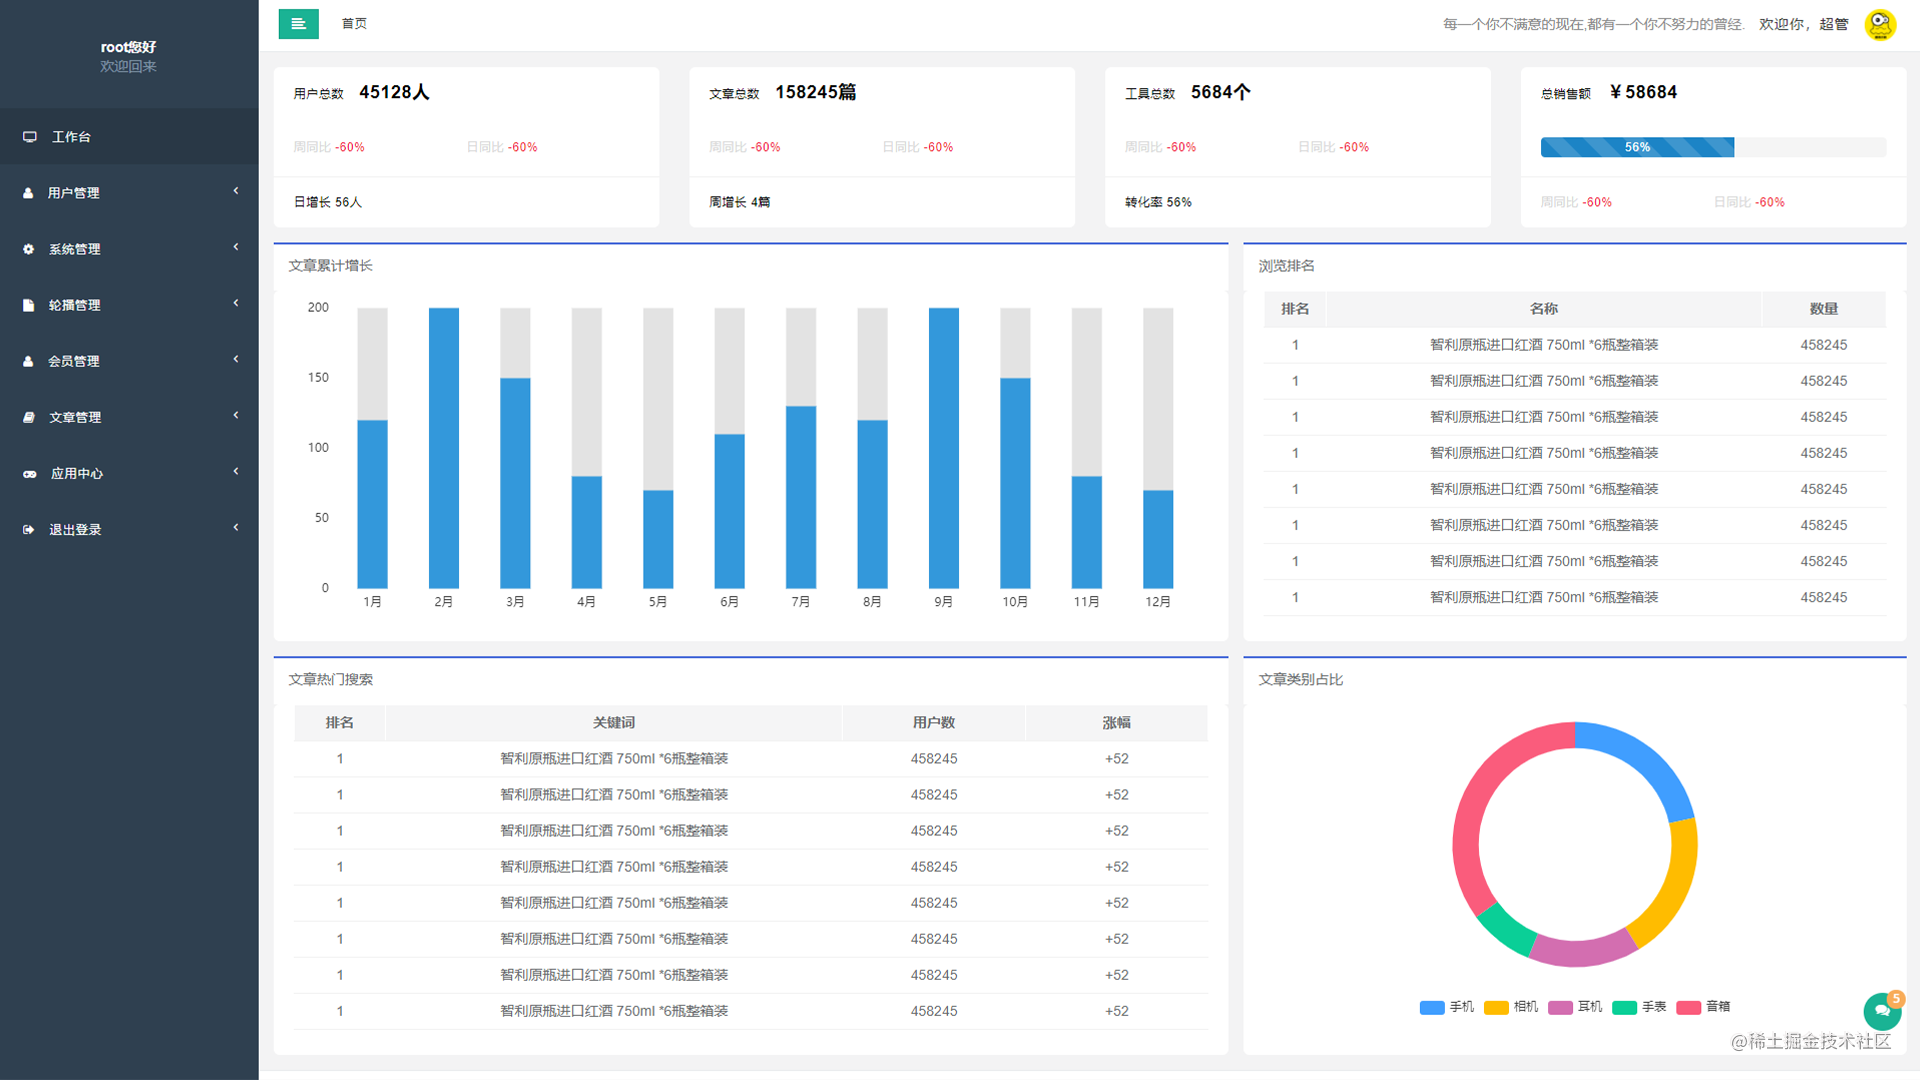Click the logout icon beside 退出登录

pyautogui.click(x=29, y=530)
